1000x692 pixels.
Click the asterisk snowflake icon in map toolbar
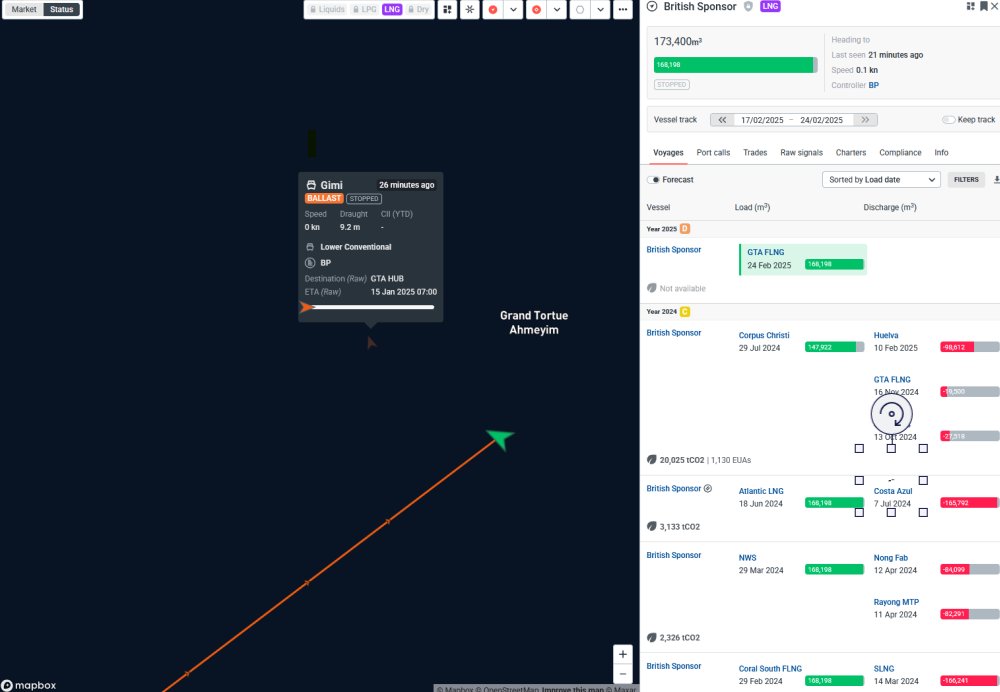[x=469, y=10]
